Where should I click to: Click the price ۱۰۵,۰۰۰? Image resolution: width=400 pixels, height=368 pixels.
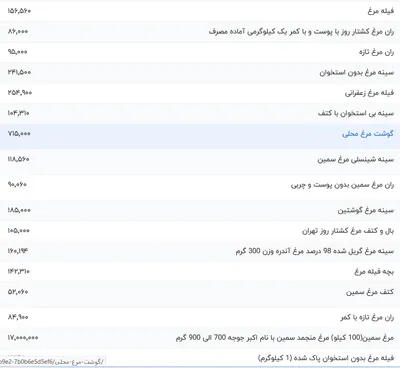click(x=18, y=230)
